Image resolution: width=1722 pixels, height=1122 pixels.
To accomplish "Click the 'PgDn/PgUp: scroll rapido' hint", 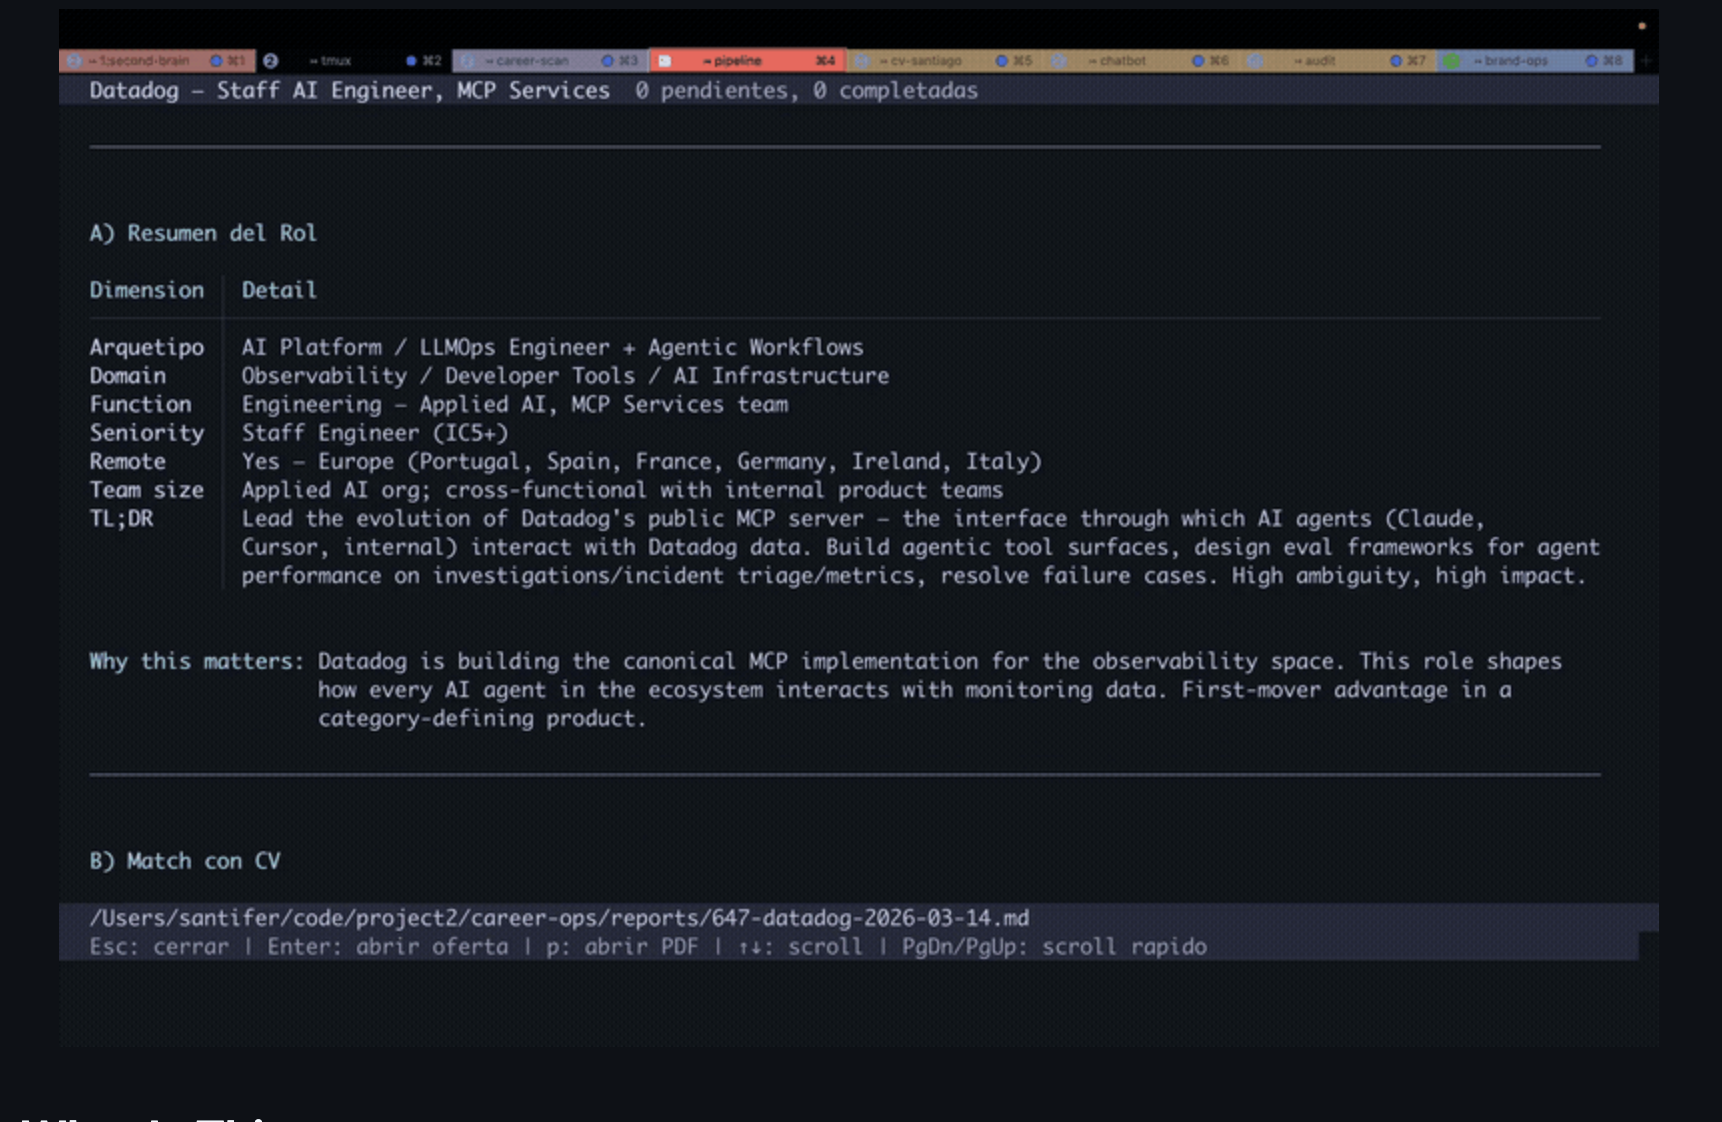I will pyautogui.click(x=1054, y=947).
